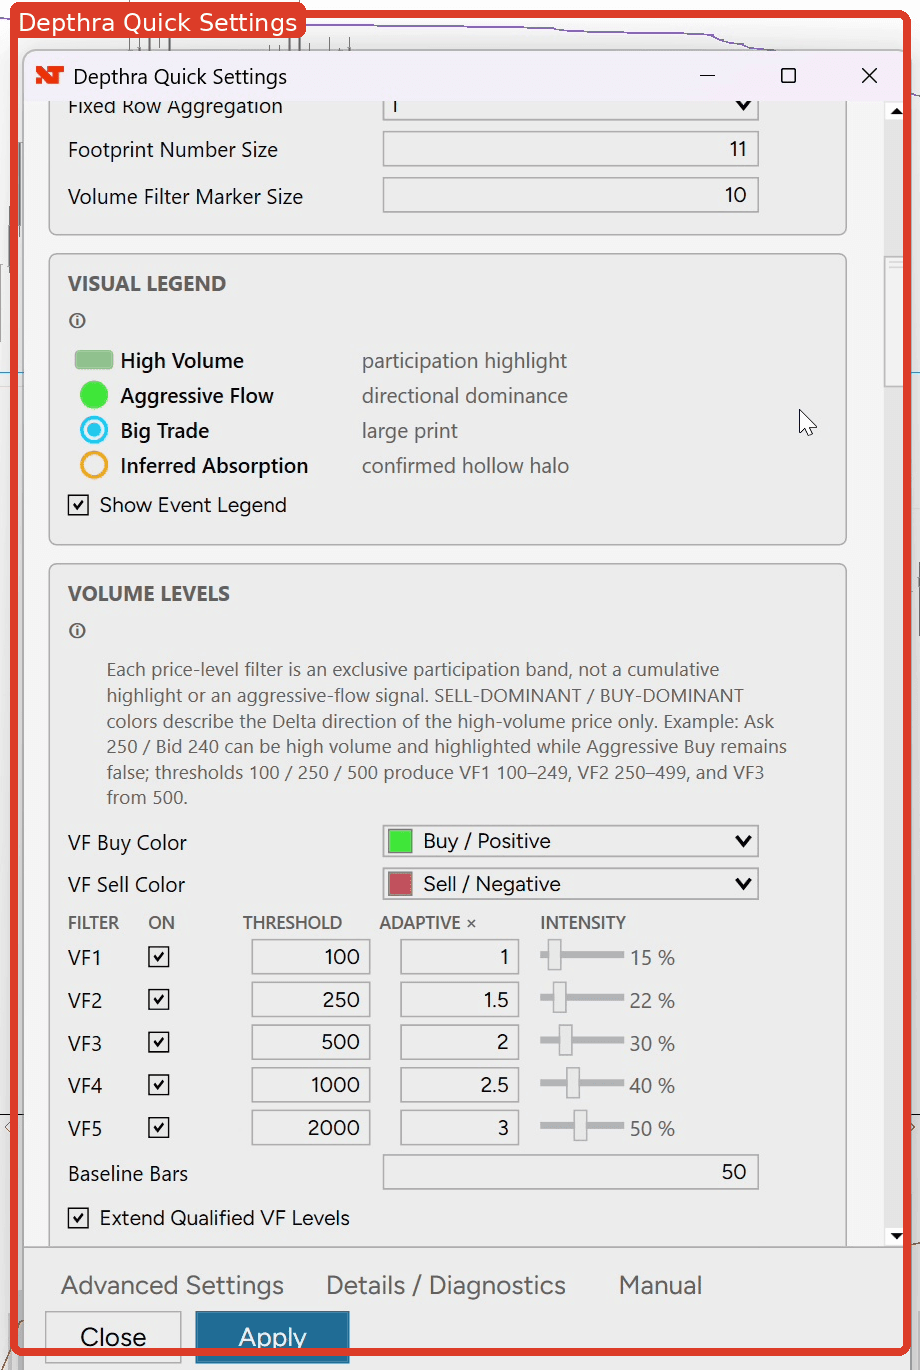Click the Visual Legend info icon
Image resolution: width=920 pixels, height=1370 pixels.
click(x=77, y=321)
